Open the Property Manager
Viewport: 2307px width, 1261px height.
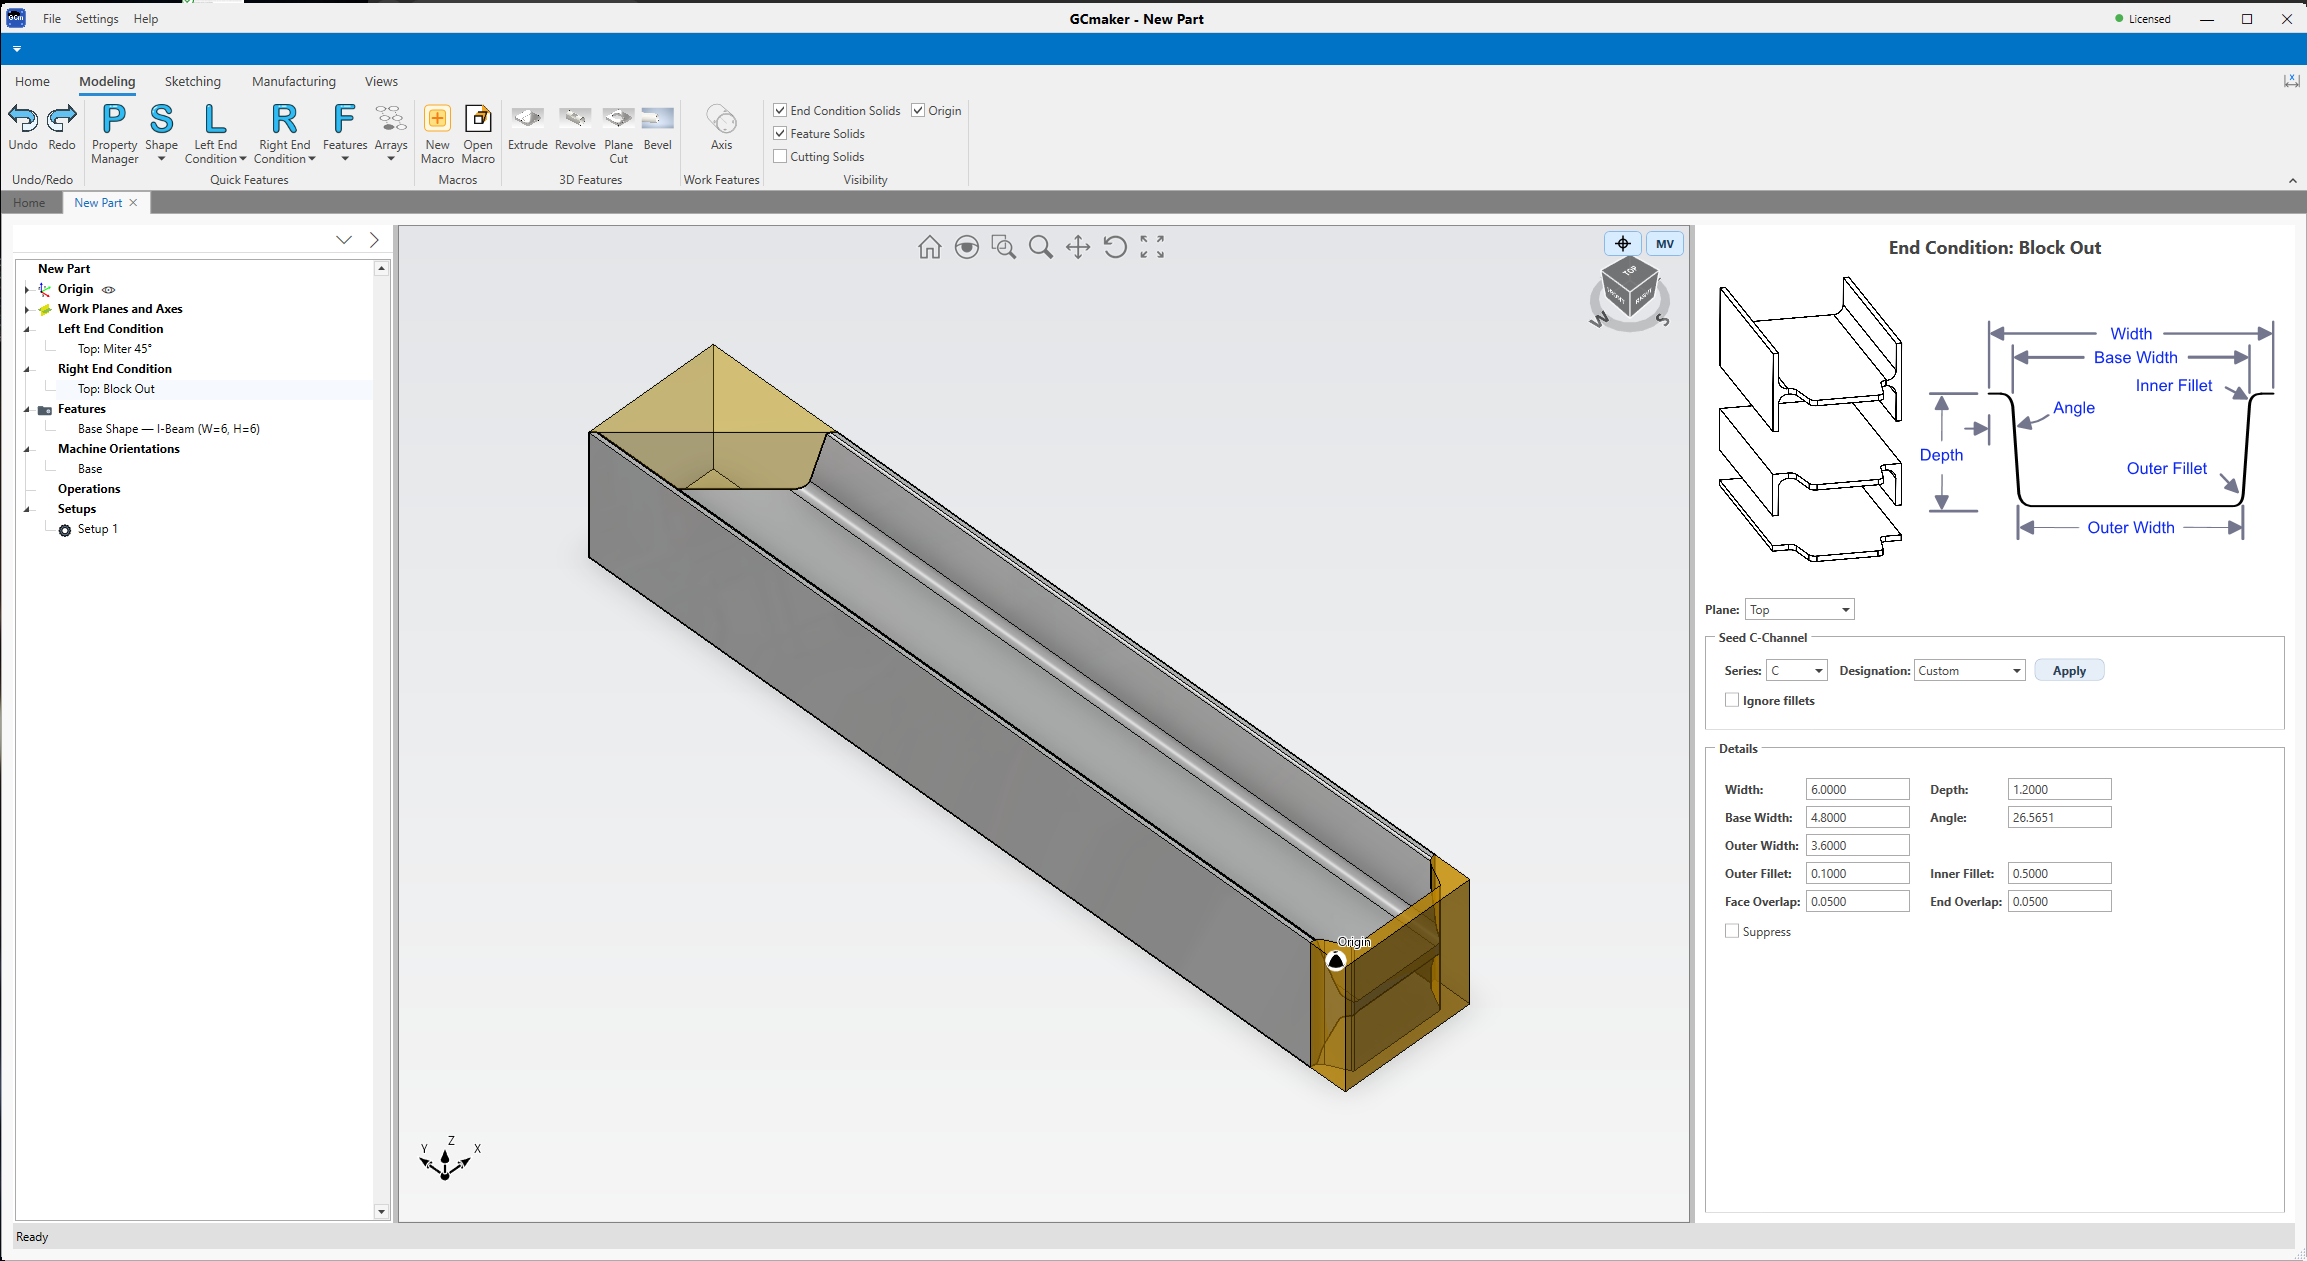[x=115, y=133]
